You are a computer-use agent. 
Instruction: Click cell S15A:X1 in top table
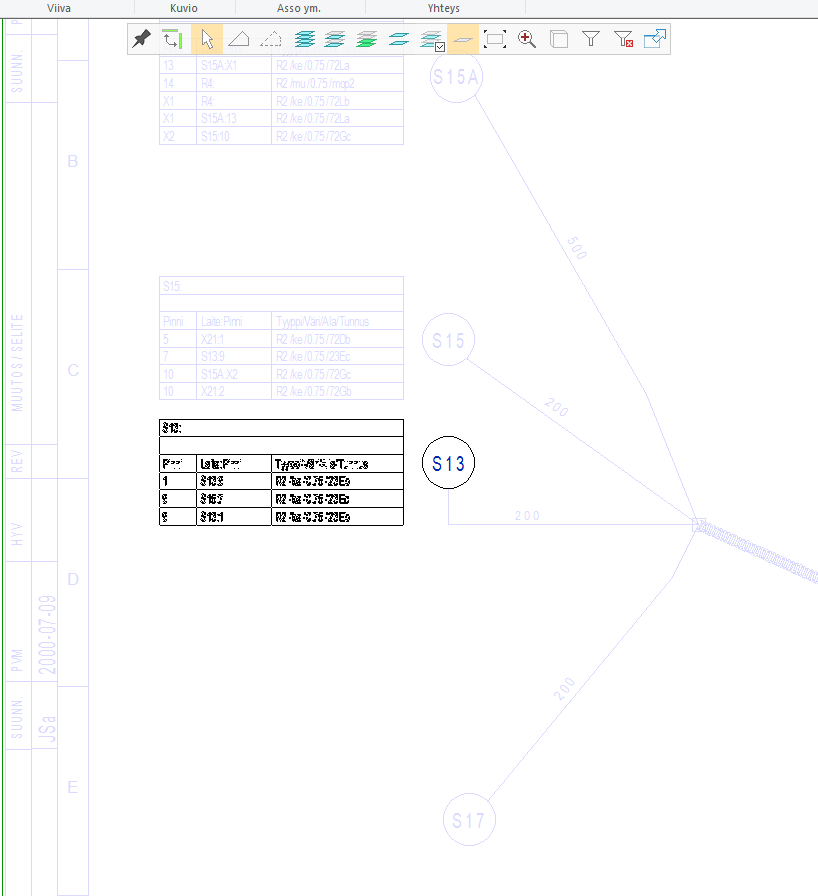[x=234, y=66]
